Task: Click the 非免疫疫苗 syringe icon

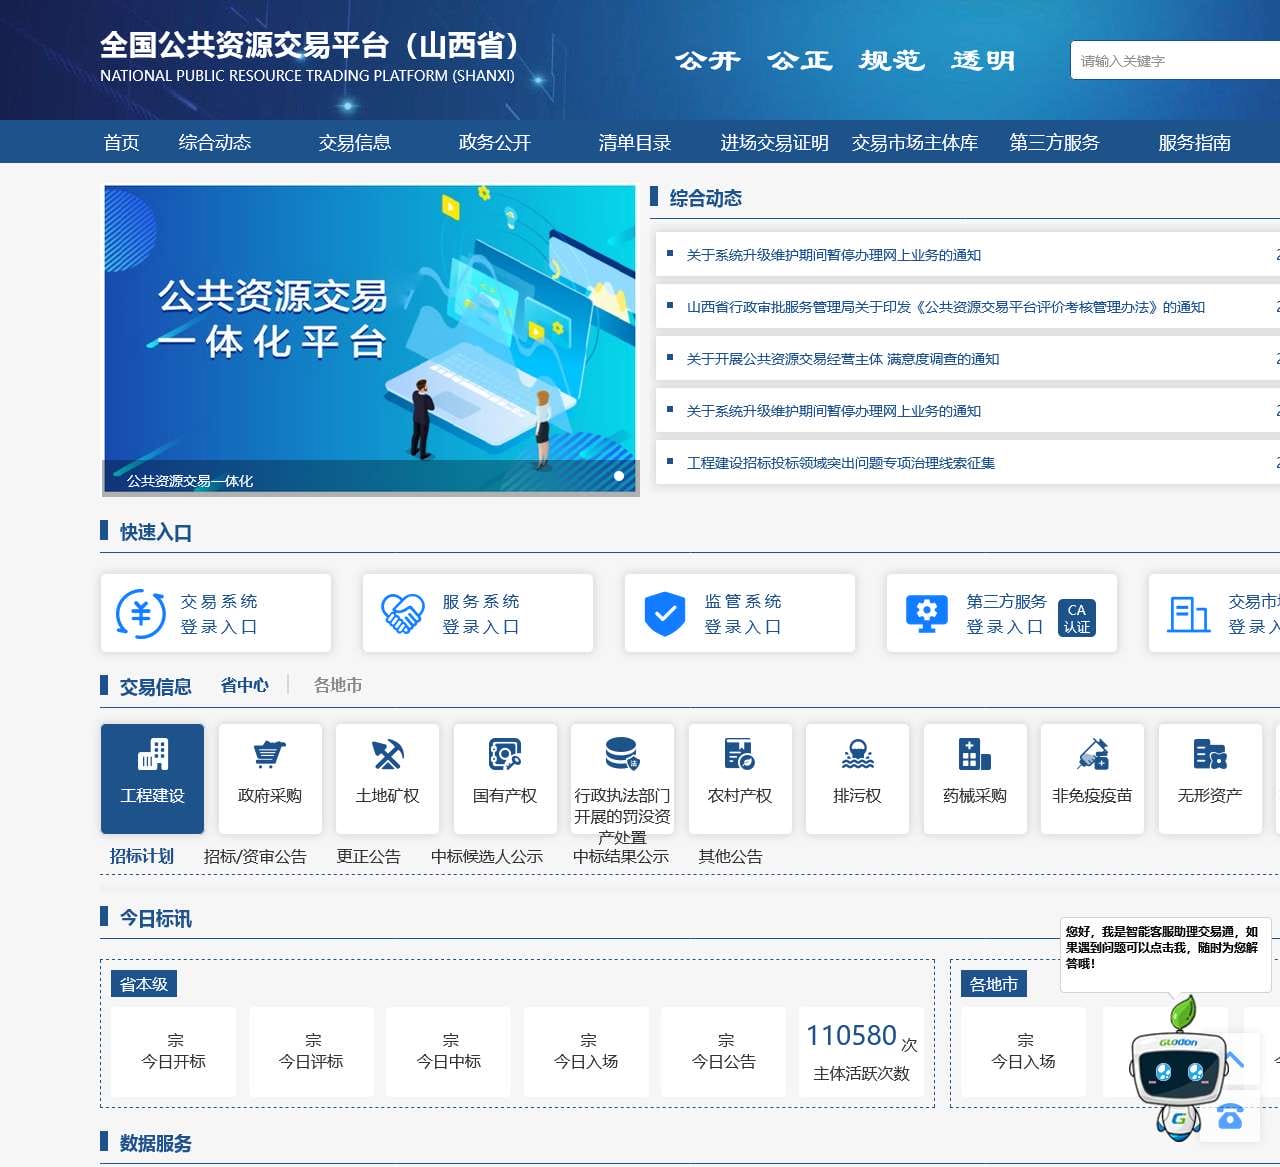Action: click(x=1092, y=755)
